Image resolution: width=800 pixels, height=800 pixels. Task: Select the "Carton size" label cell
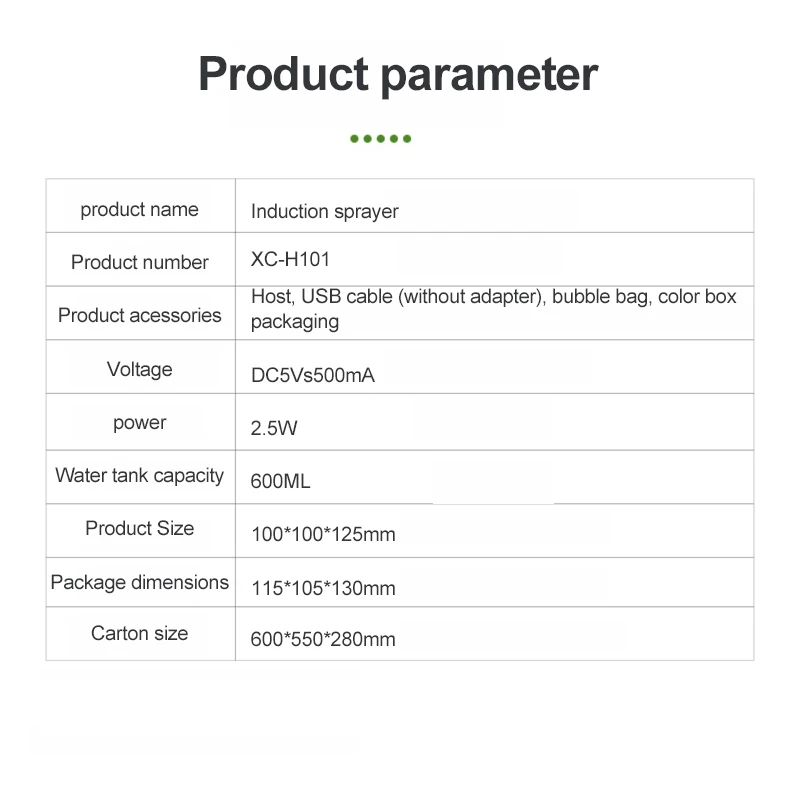(x=140, y=633)
